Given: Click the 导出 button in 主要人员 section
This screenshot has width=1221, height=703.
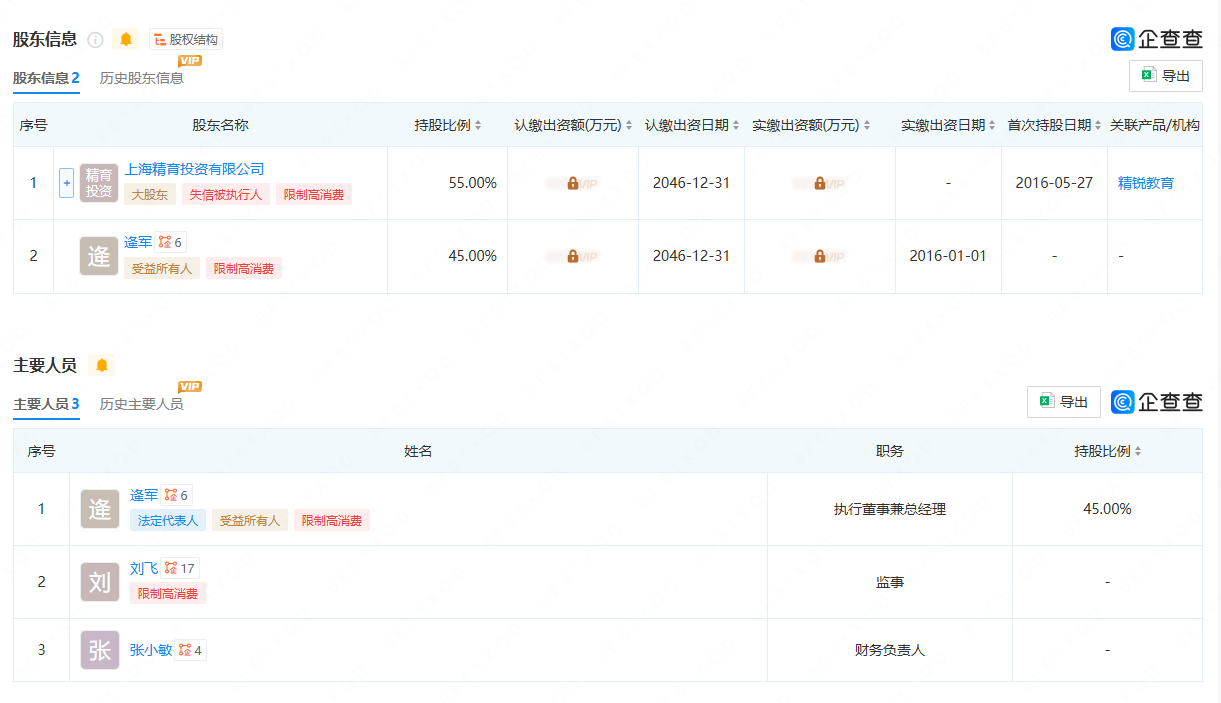Looking at the screenshot, I should click(x=1063, y=401).
